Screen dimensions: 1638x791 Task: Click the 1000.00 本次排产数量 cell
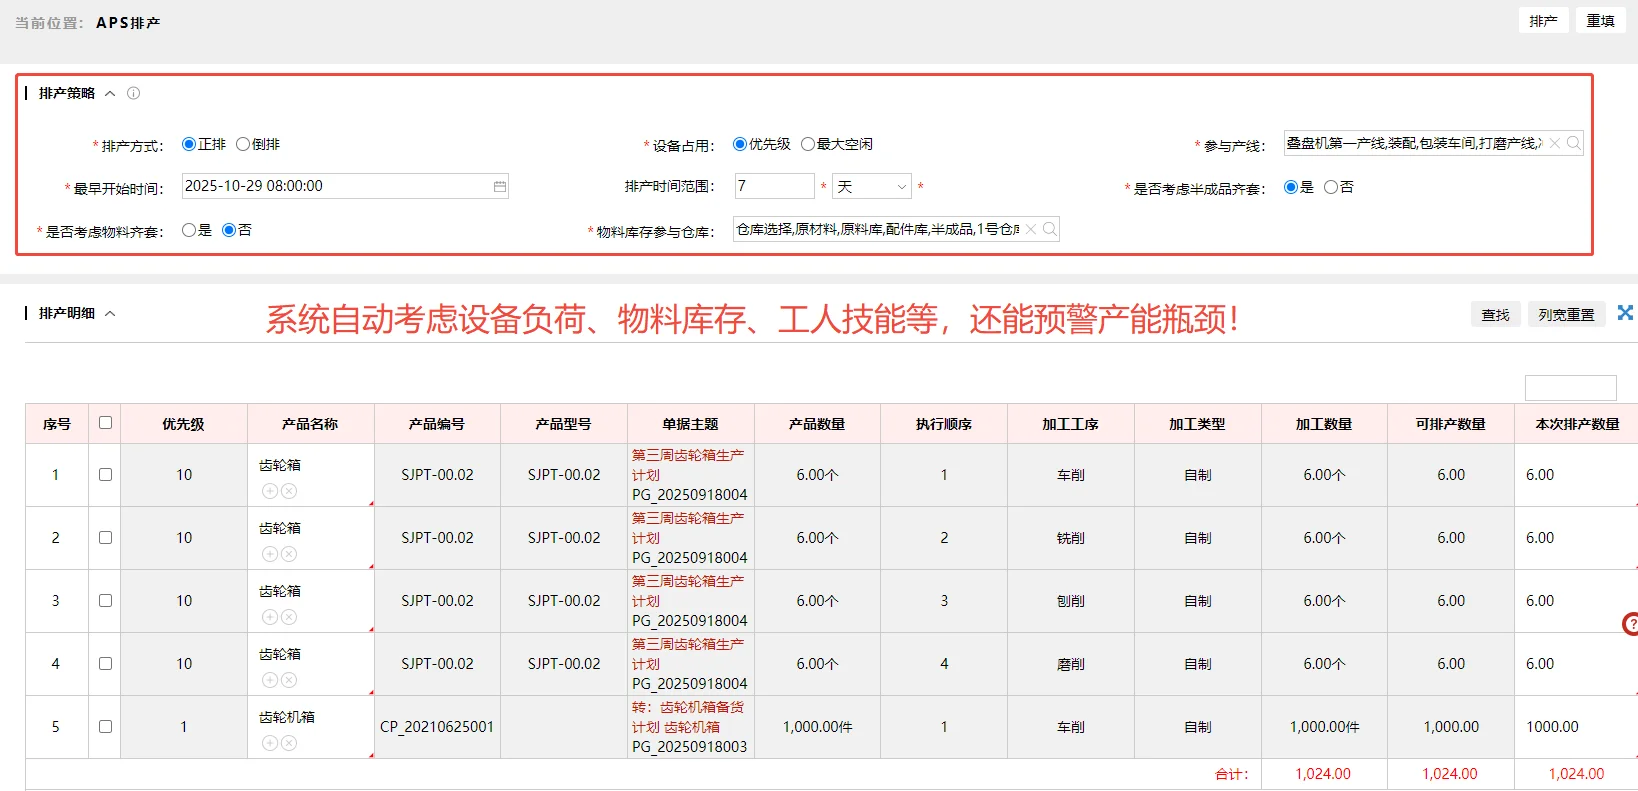pos(1576,727)
